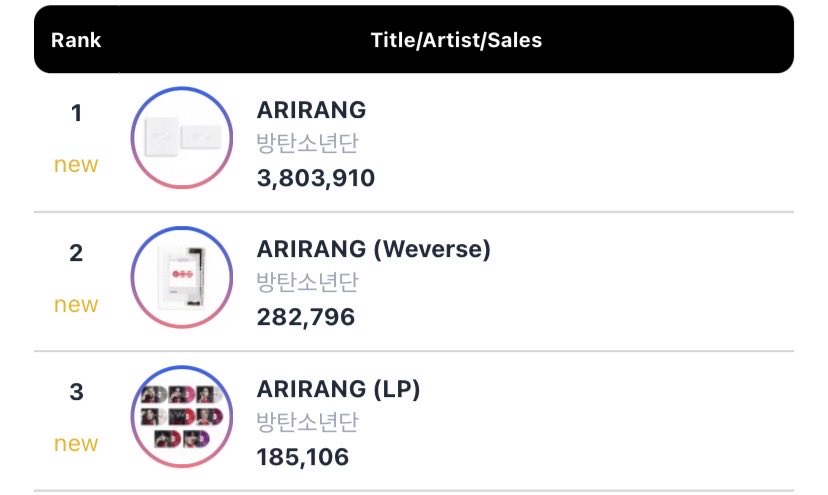Click the "new" badge under rank 1
Image resolution: width=828 pixels, height=495 pixels.
tap(76, 165)
